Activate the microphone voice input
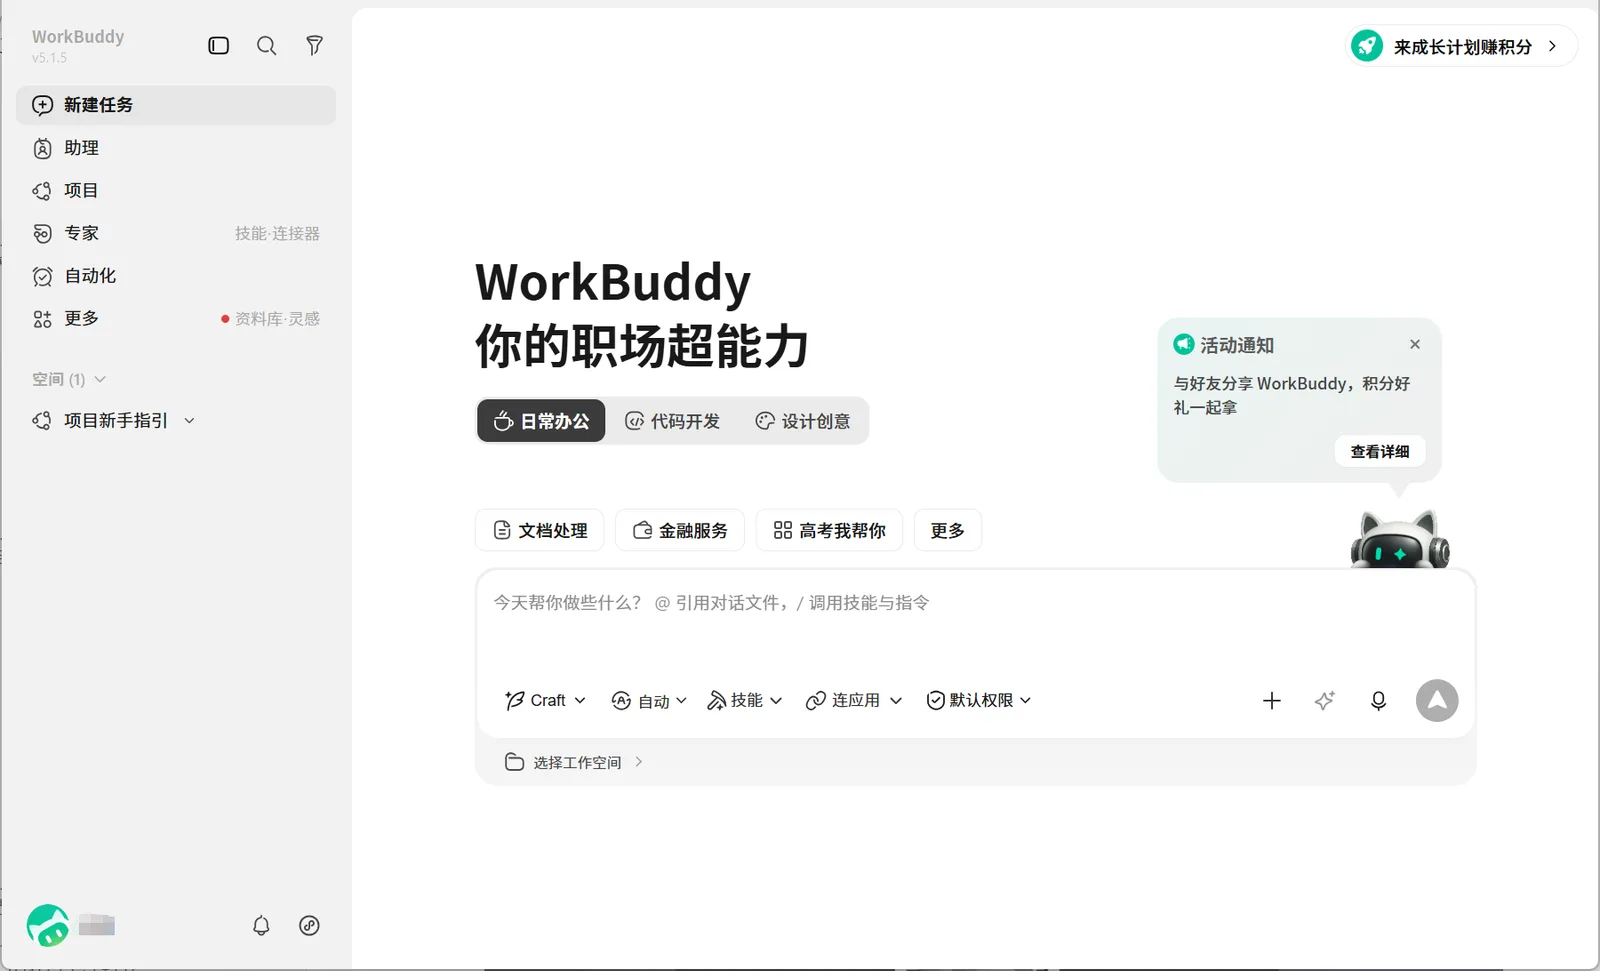The height and width of the screenshot is (971, 1600). [1378, 700]
